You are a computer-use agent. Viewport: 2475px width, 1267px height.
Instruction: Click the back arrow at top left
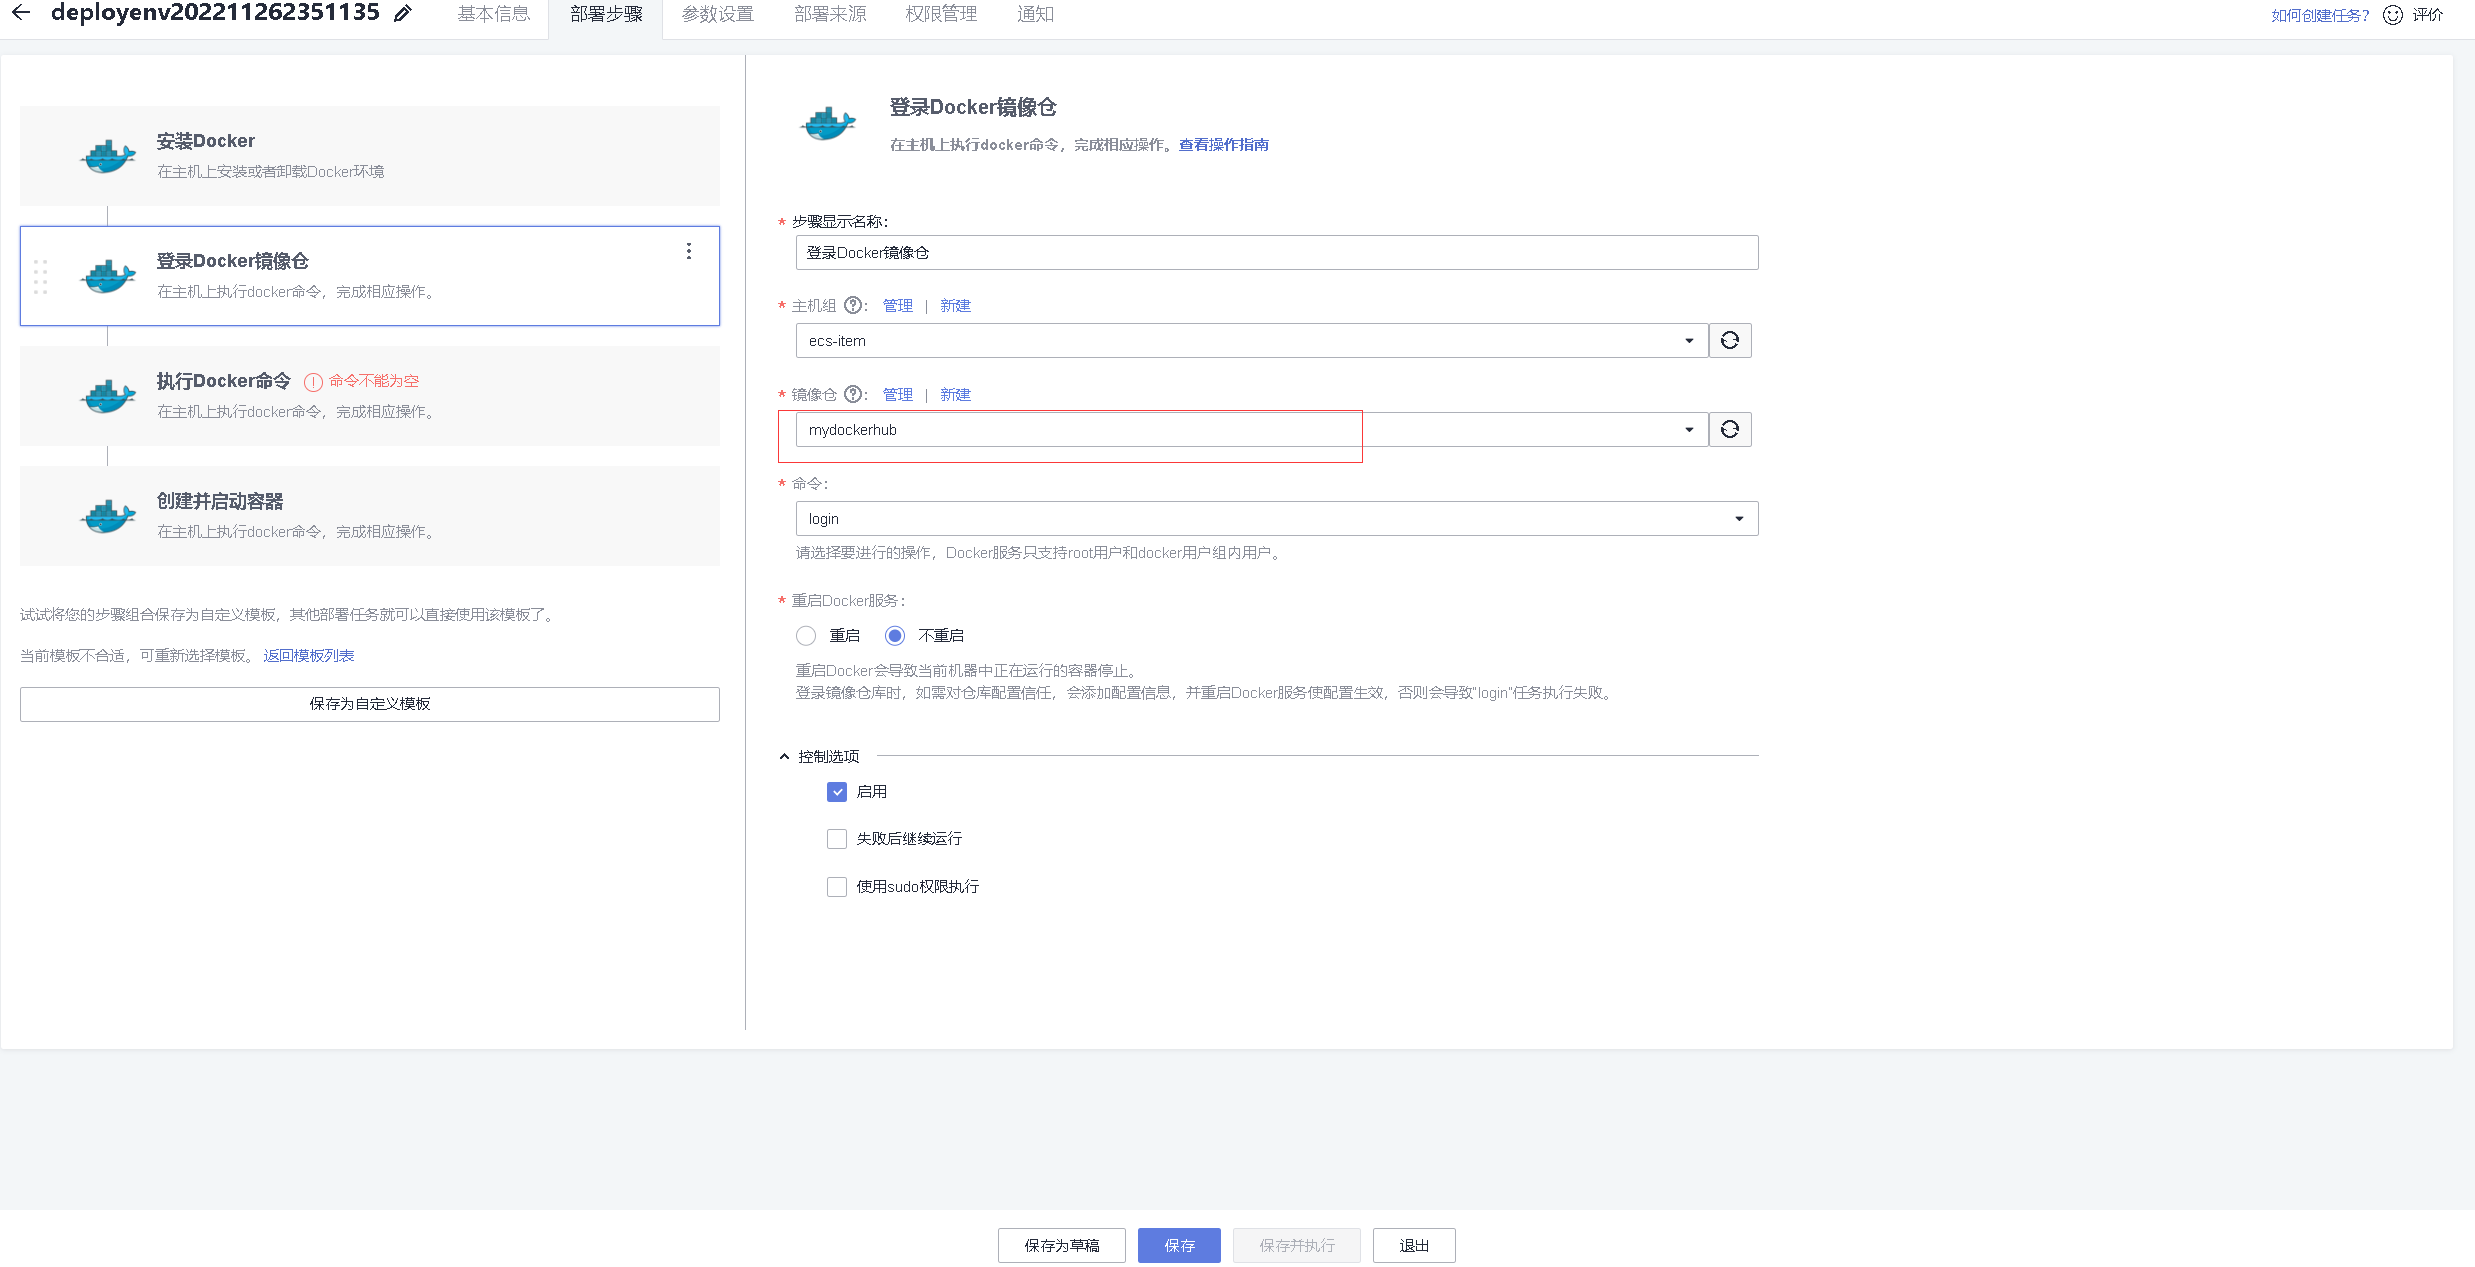pyautogui.click(x=21, y=13)
